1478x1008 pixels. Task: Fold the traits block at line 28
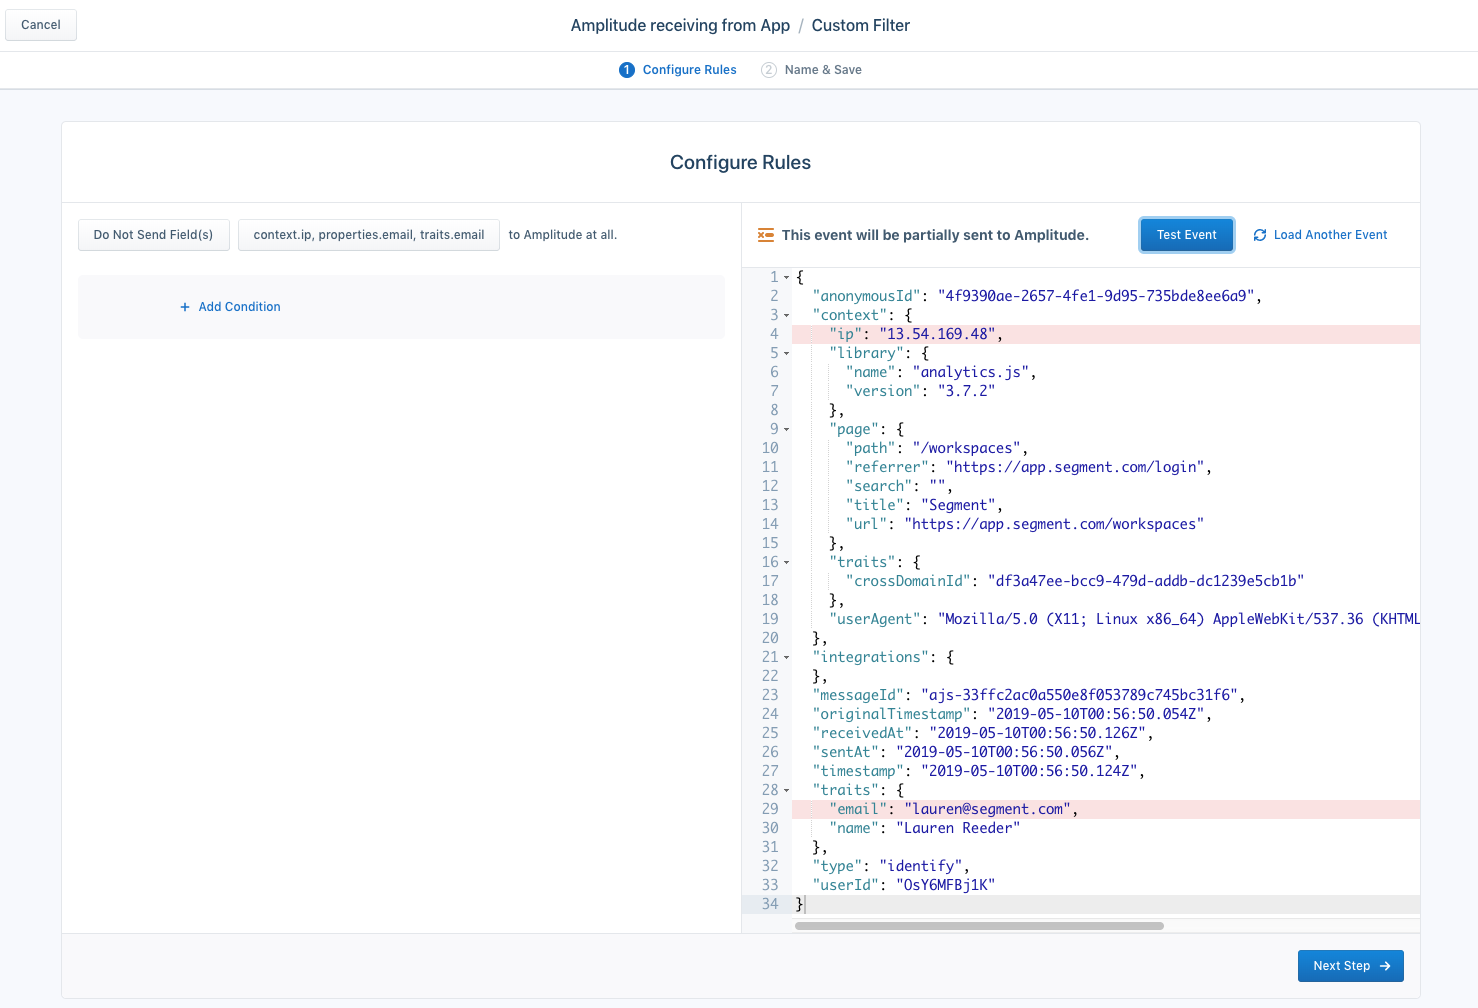pyautogui.click(x=787, y=790)
